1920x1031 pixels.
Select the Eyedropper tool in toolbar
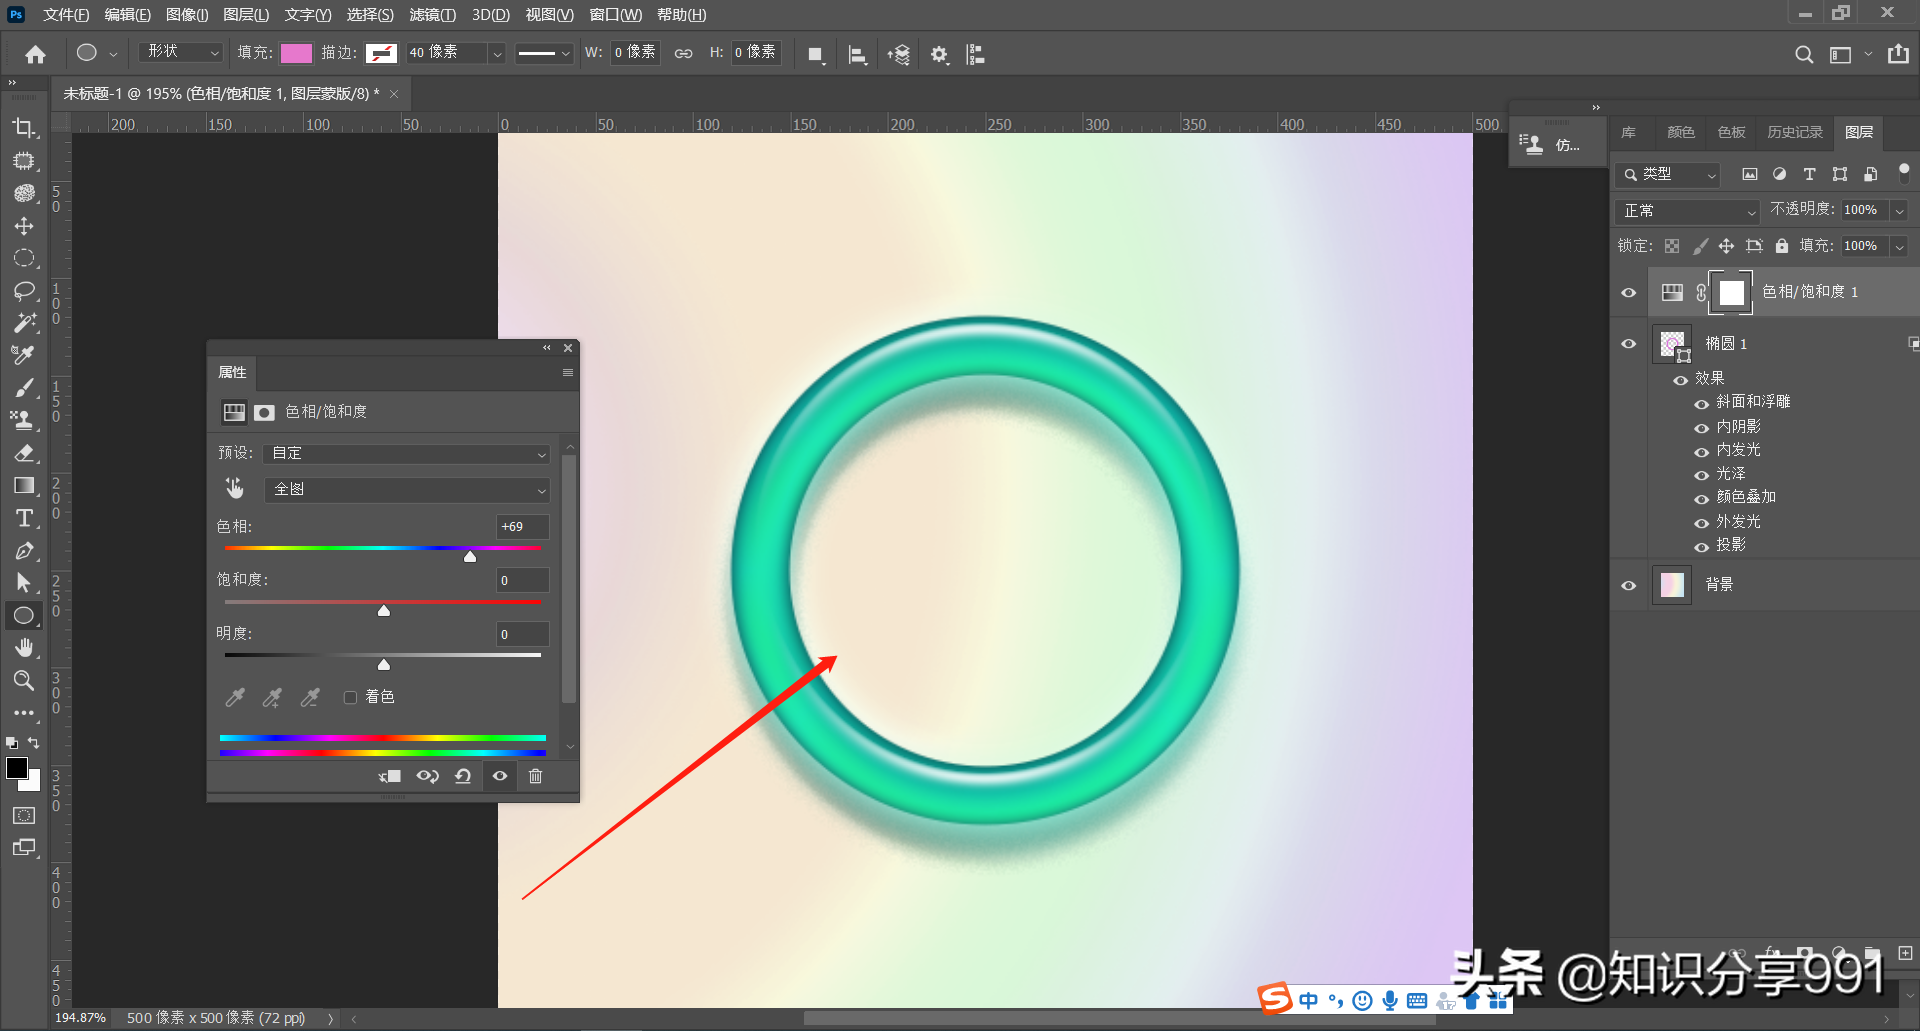[x=23, y=355]
